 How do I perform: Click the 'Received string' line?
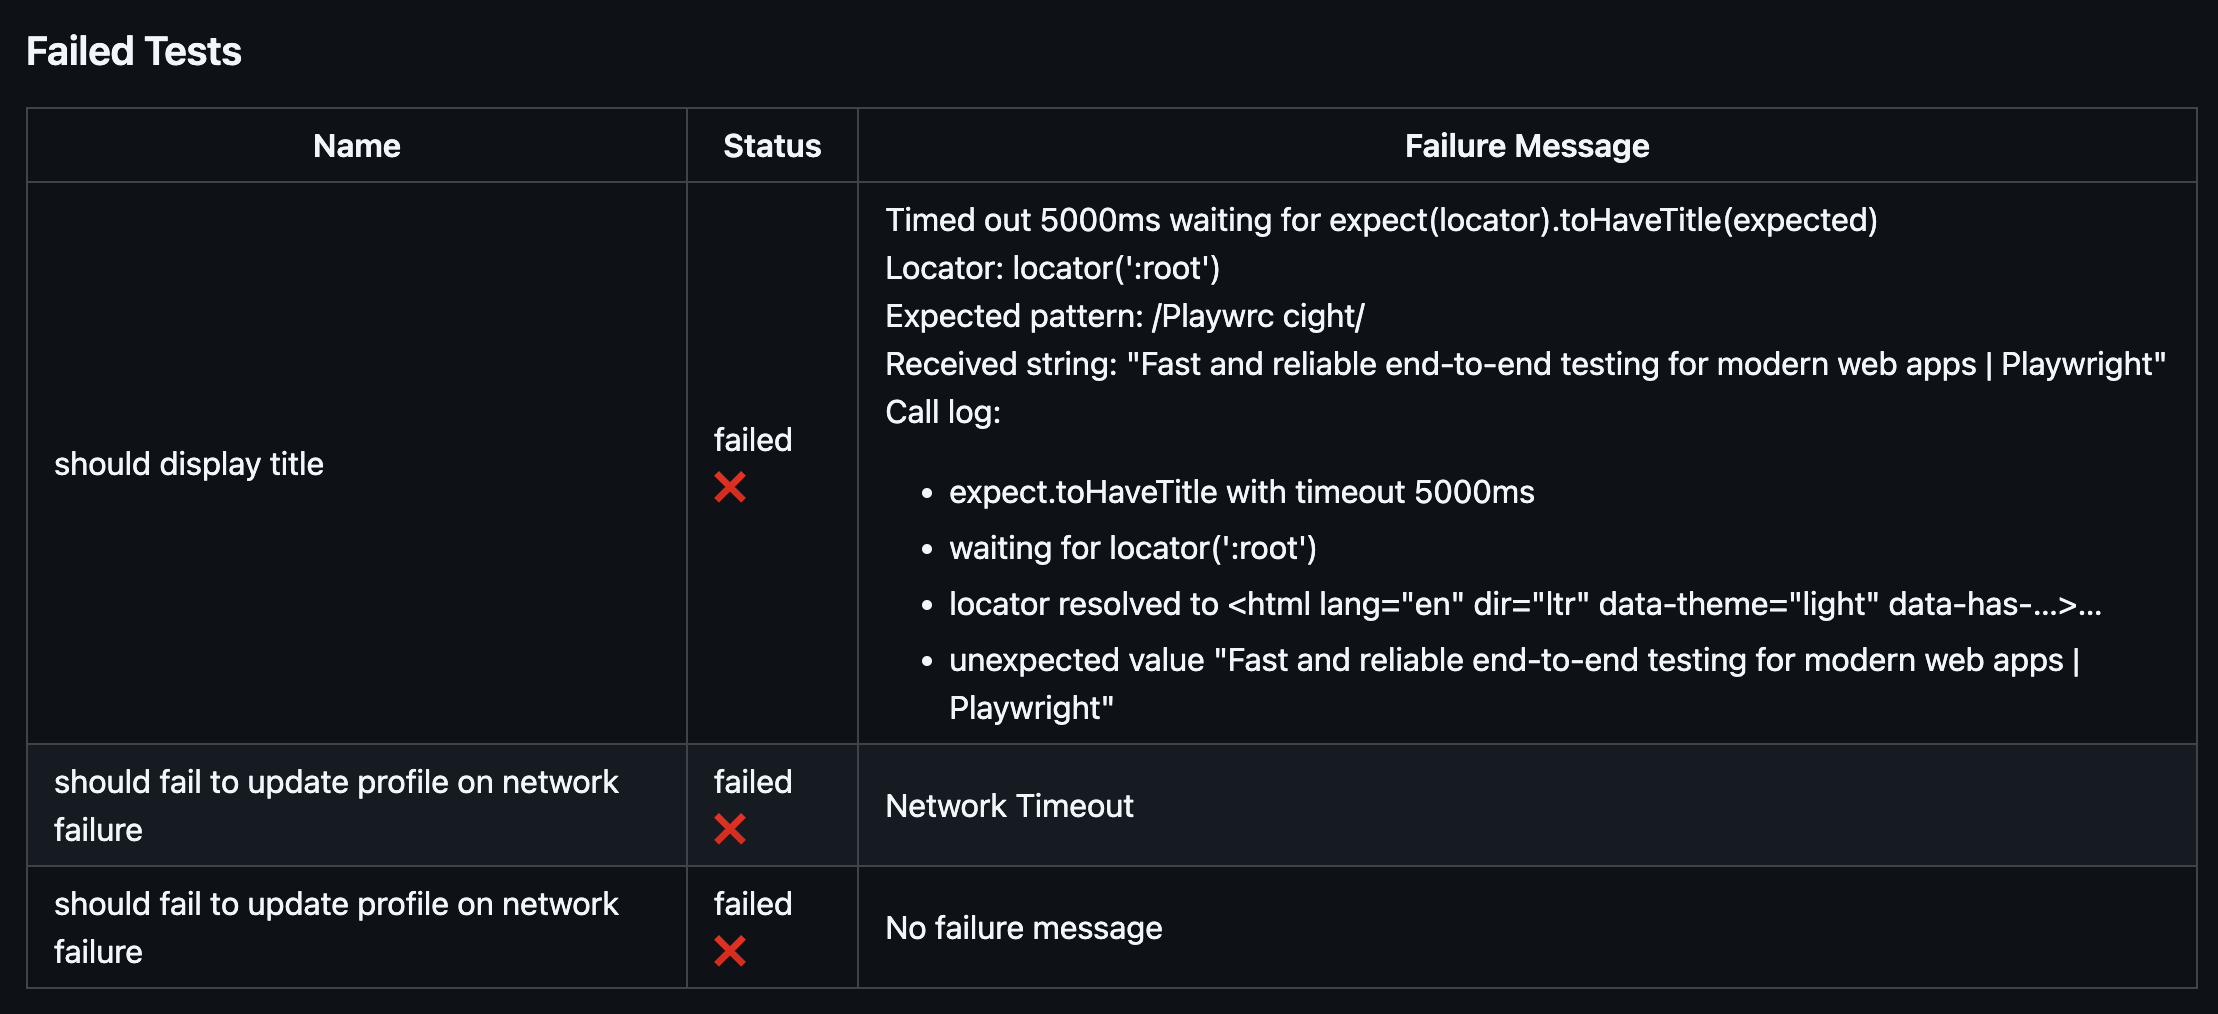coord(1525,364)
